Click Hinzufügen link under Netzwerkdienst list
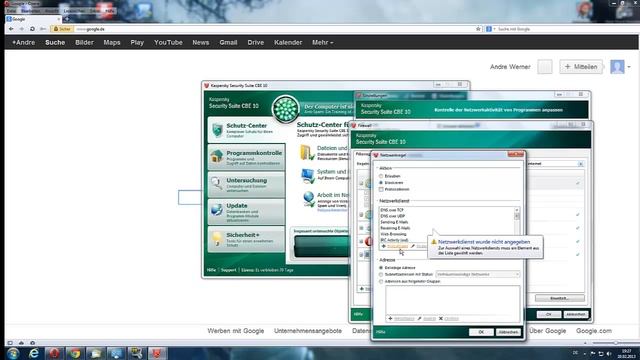The image size is (640, 360). click(x=398, y=246)
